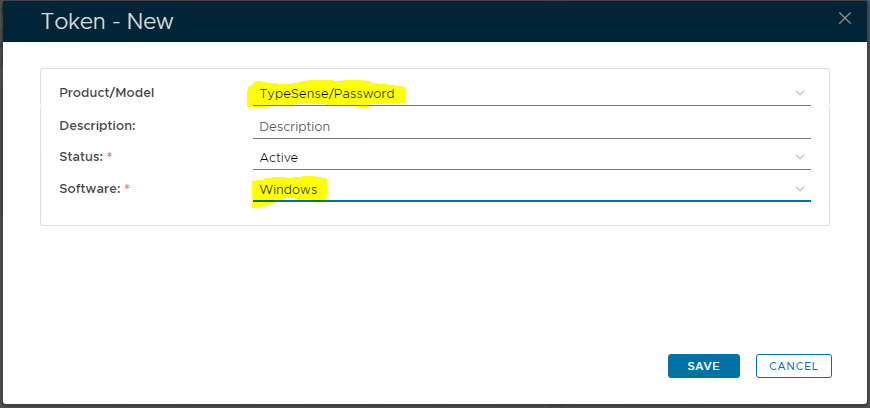Click the TypeSense/Password selected value
Screen dimensions: 870x408
click(327, 94)
